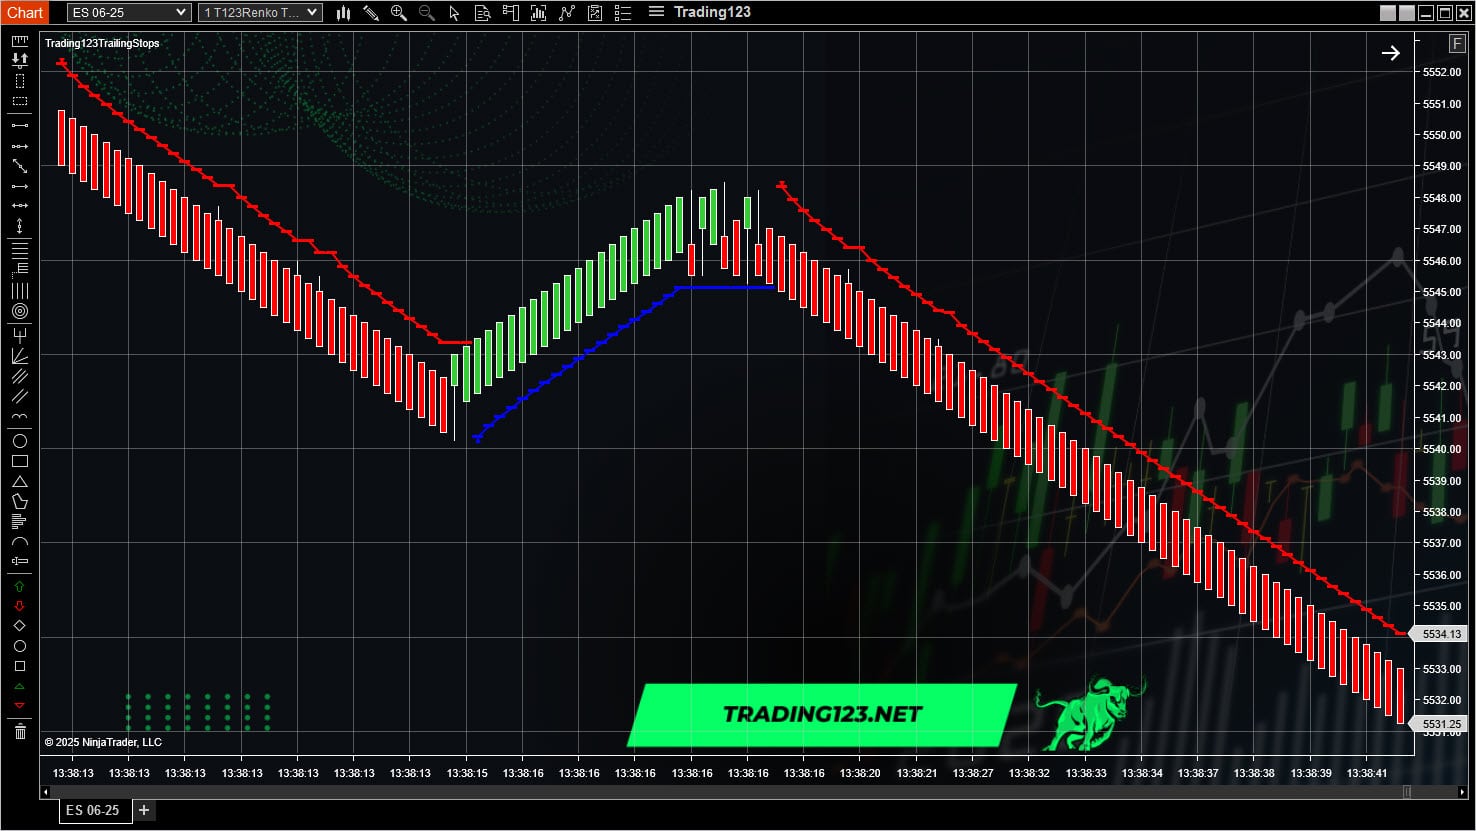Toggle the F button in top right corner
This screenshot has height=831, width=1476.
(1457, 44)
